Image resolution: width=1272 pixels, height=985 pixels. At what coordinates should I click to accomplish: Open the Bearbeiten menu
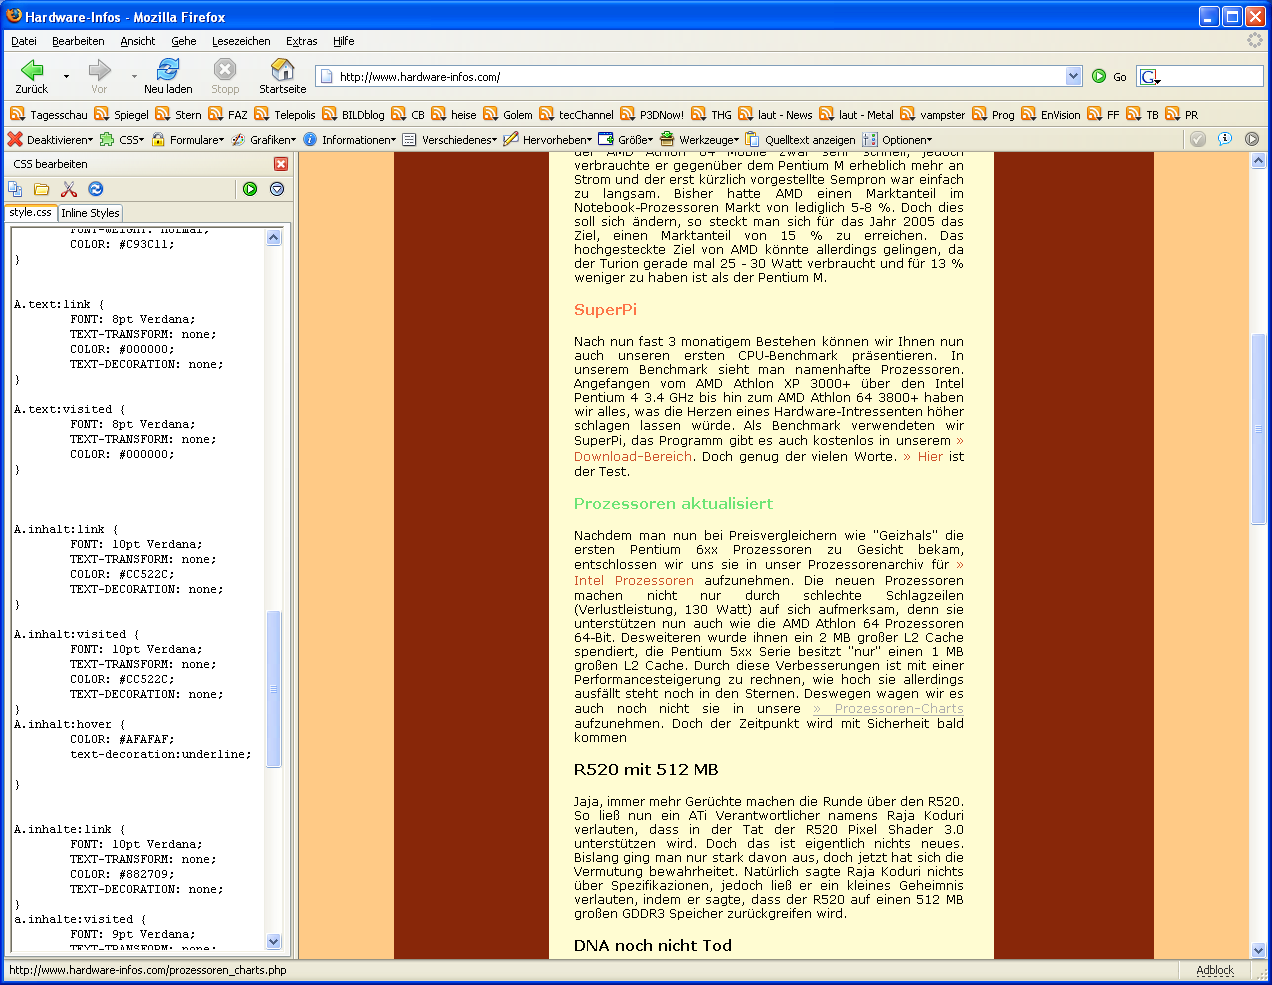coord(78,41)
